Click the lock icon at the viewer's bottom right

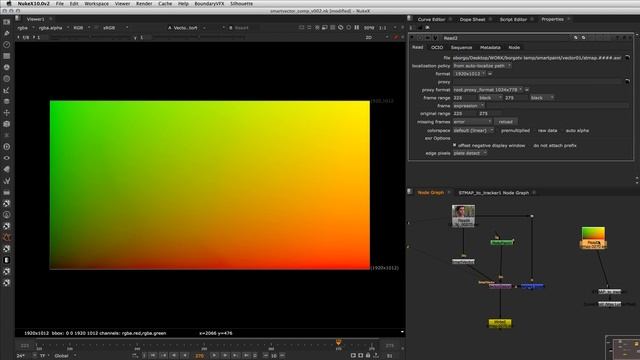coord(368,356)
